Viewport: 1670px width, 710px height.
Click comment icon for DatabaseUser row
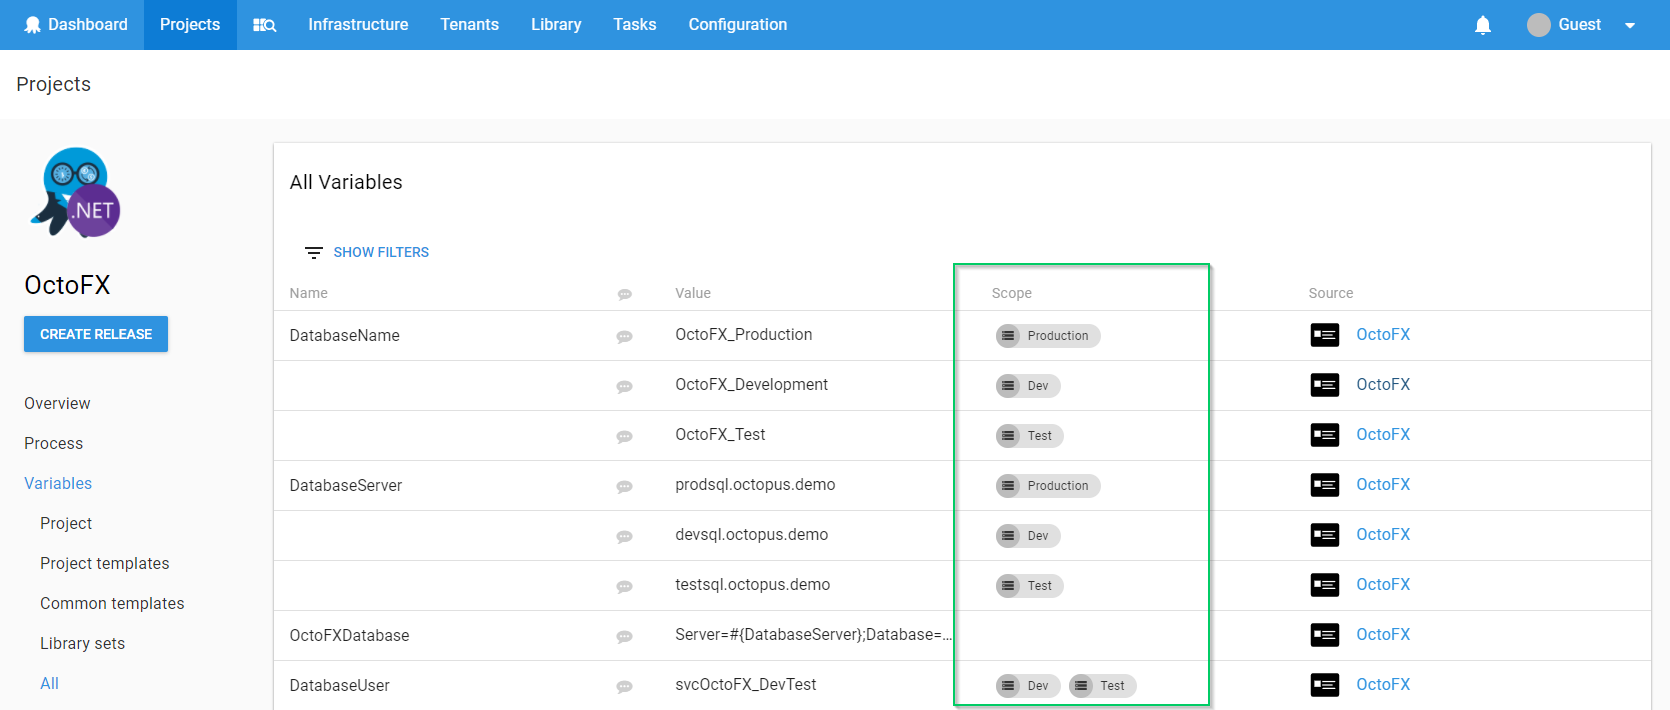[x=625, y=686]
